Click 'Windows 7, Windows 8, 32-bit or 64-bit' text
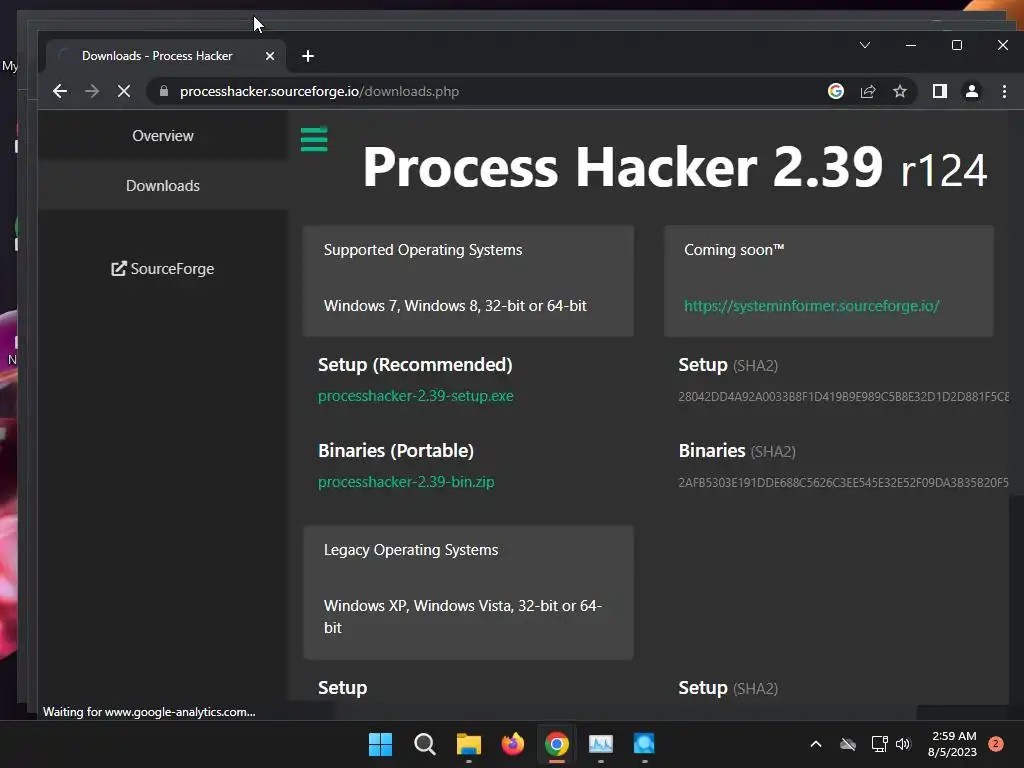Screen dimensions: 1024x768 (x=455, y=306)
